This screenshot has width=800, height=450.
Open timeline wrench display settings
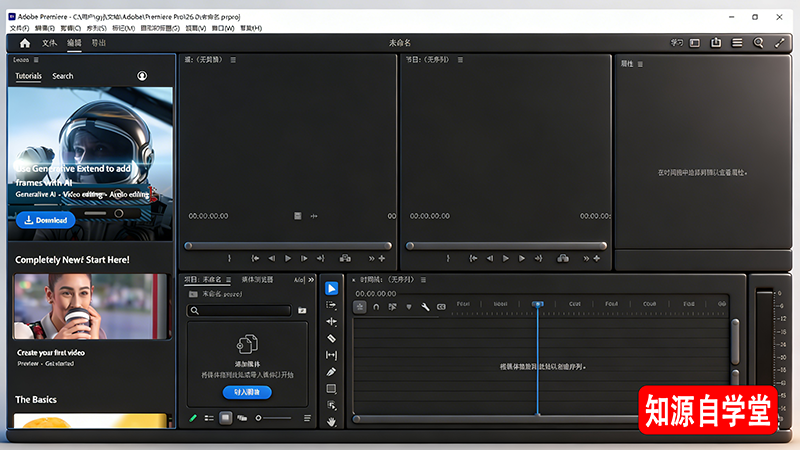[425, 306]
